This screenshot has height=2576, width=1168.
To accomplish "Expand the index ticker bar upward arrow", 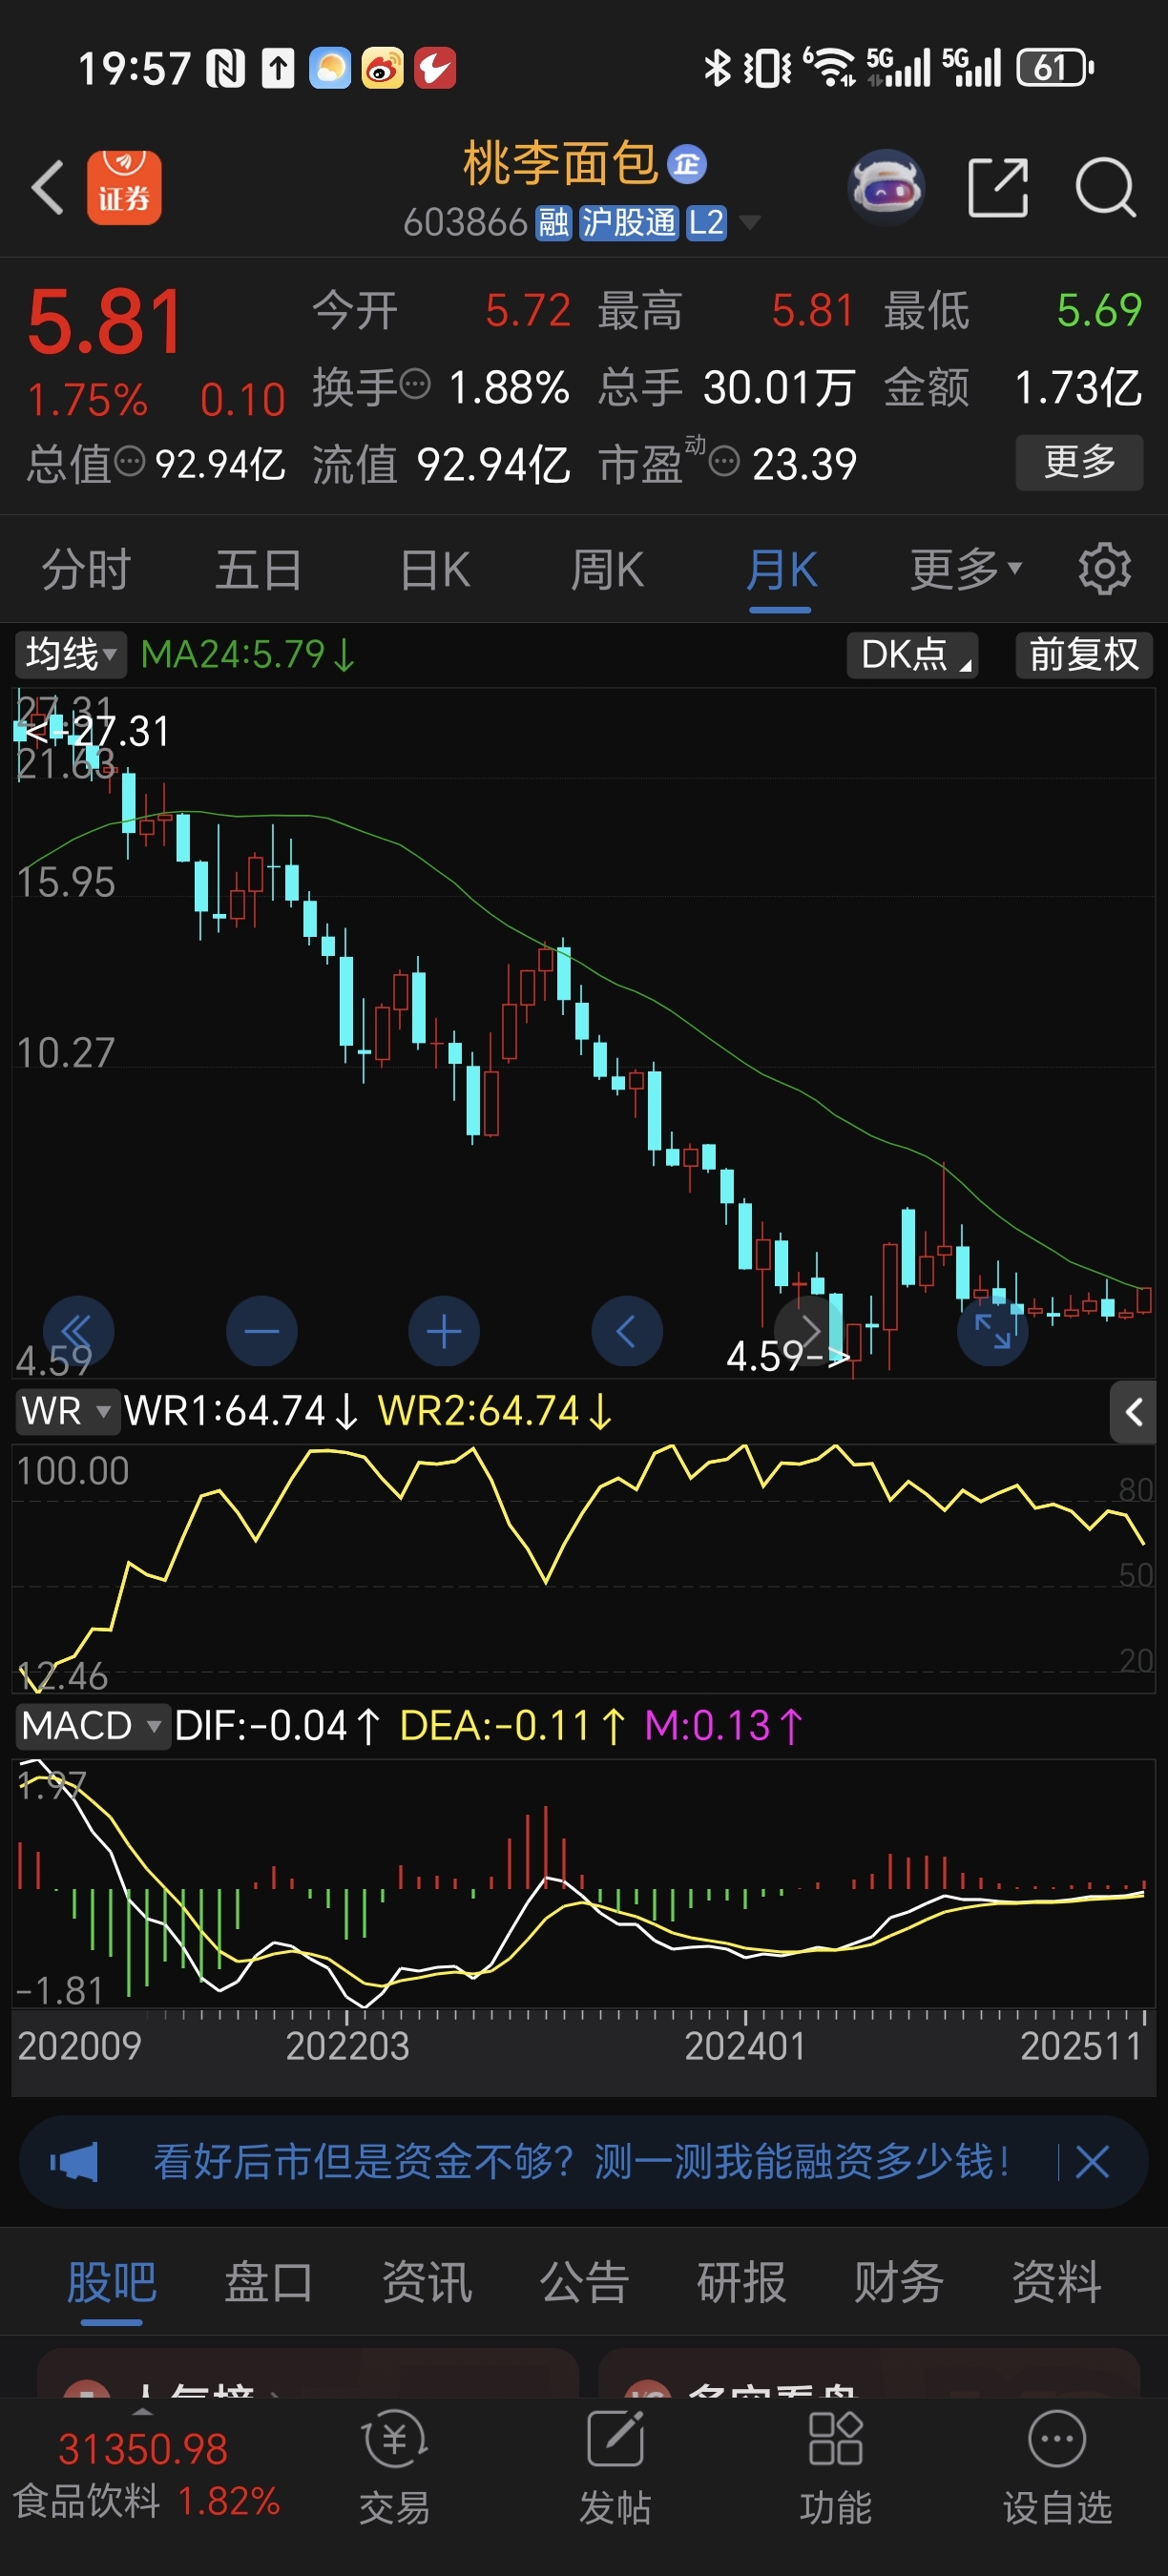I will click(x=143, y=2411).
